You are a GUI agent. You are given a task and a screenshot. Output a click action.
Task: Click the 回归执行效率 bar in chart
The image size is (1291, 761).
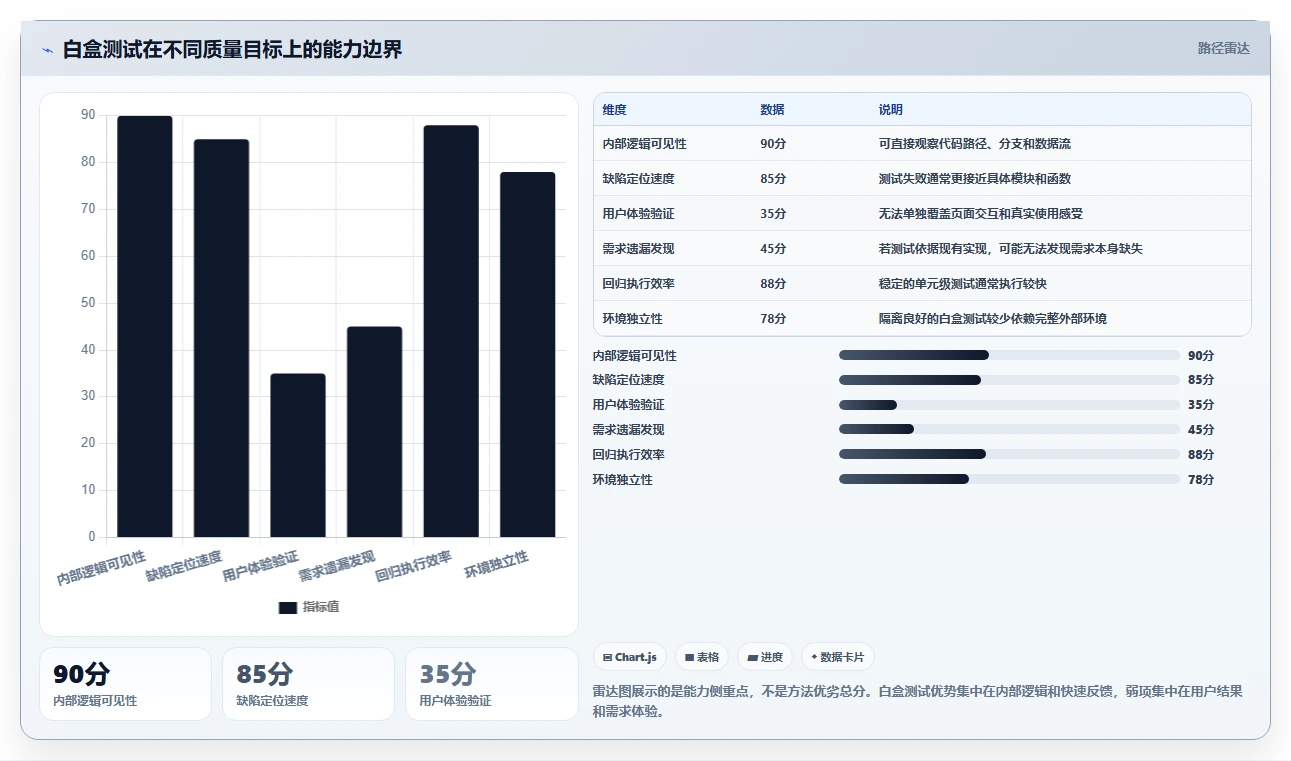point(451,331)
